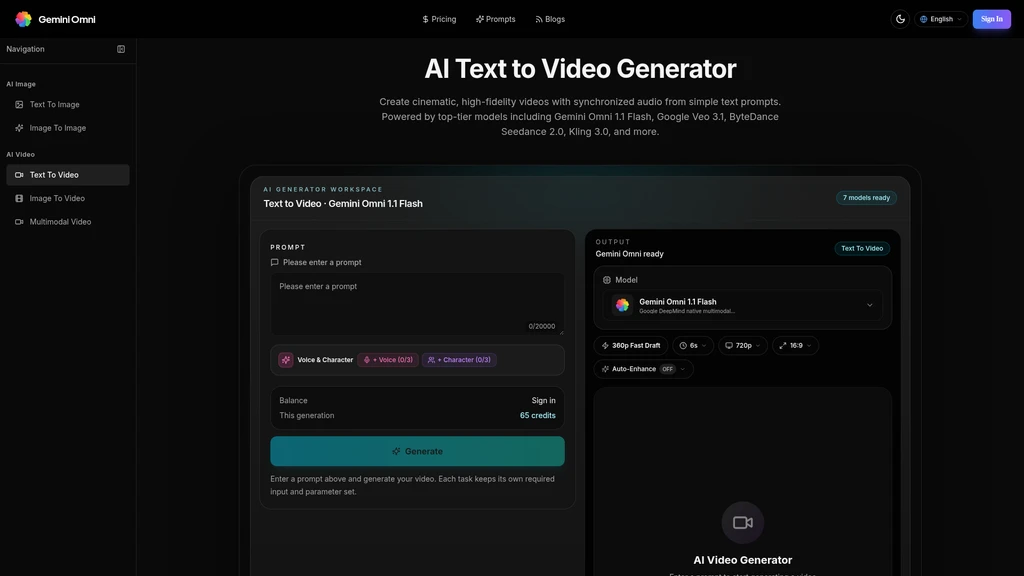Click the Image To Image sparkle icon

click(x=19, y=128)
